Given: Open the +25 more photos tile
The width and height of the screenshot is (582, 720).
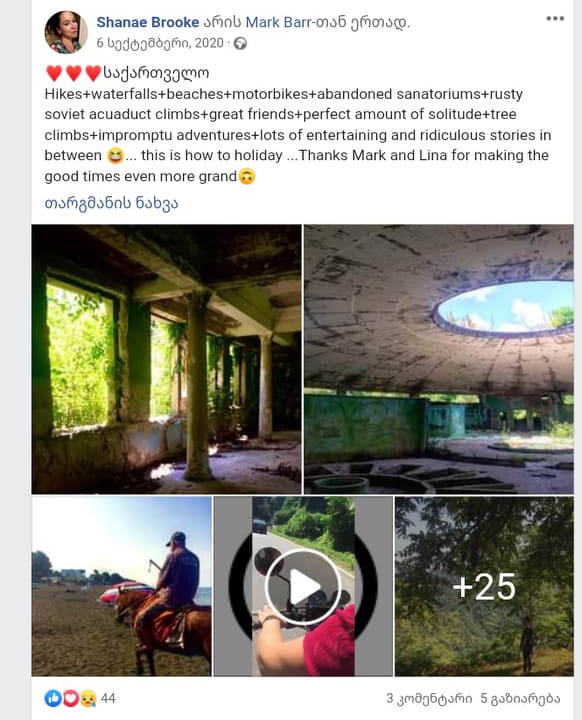Looking at the screenshot, I should tap(484, 586).
